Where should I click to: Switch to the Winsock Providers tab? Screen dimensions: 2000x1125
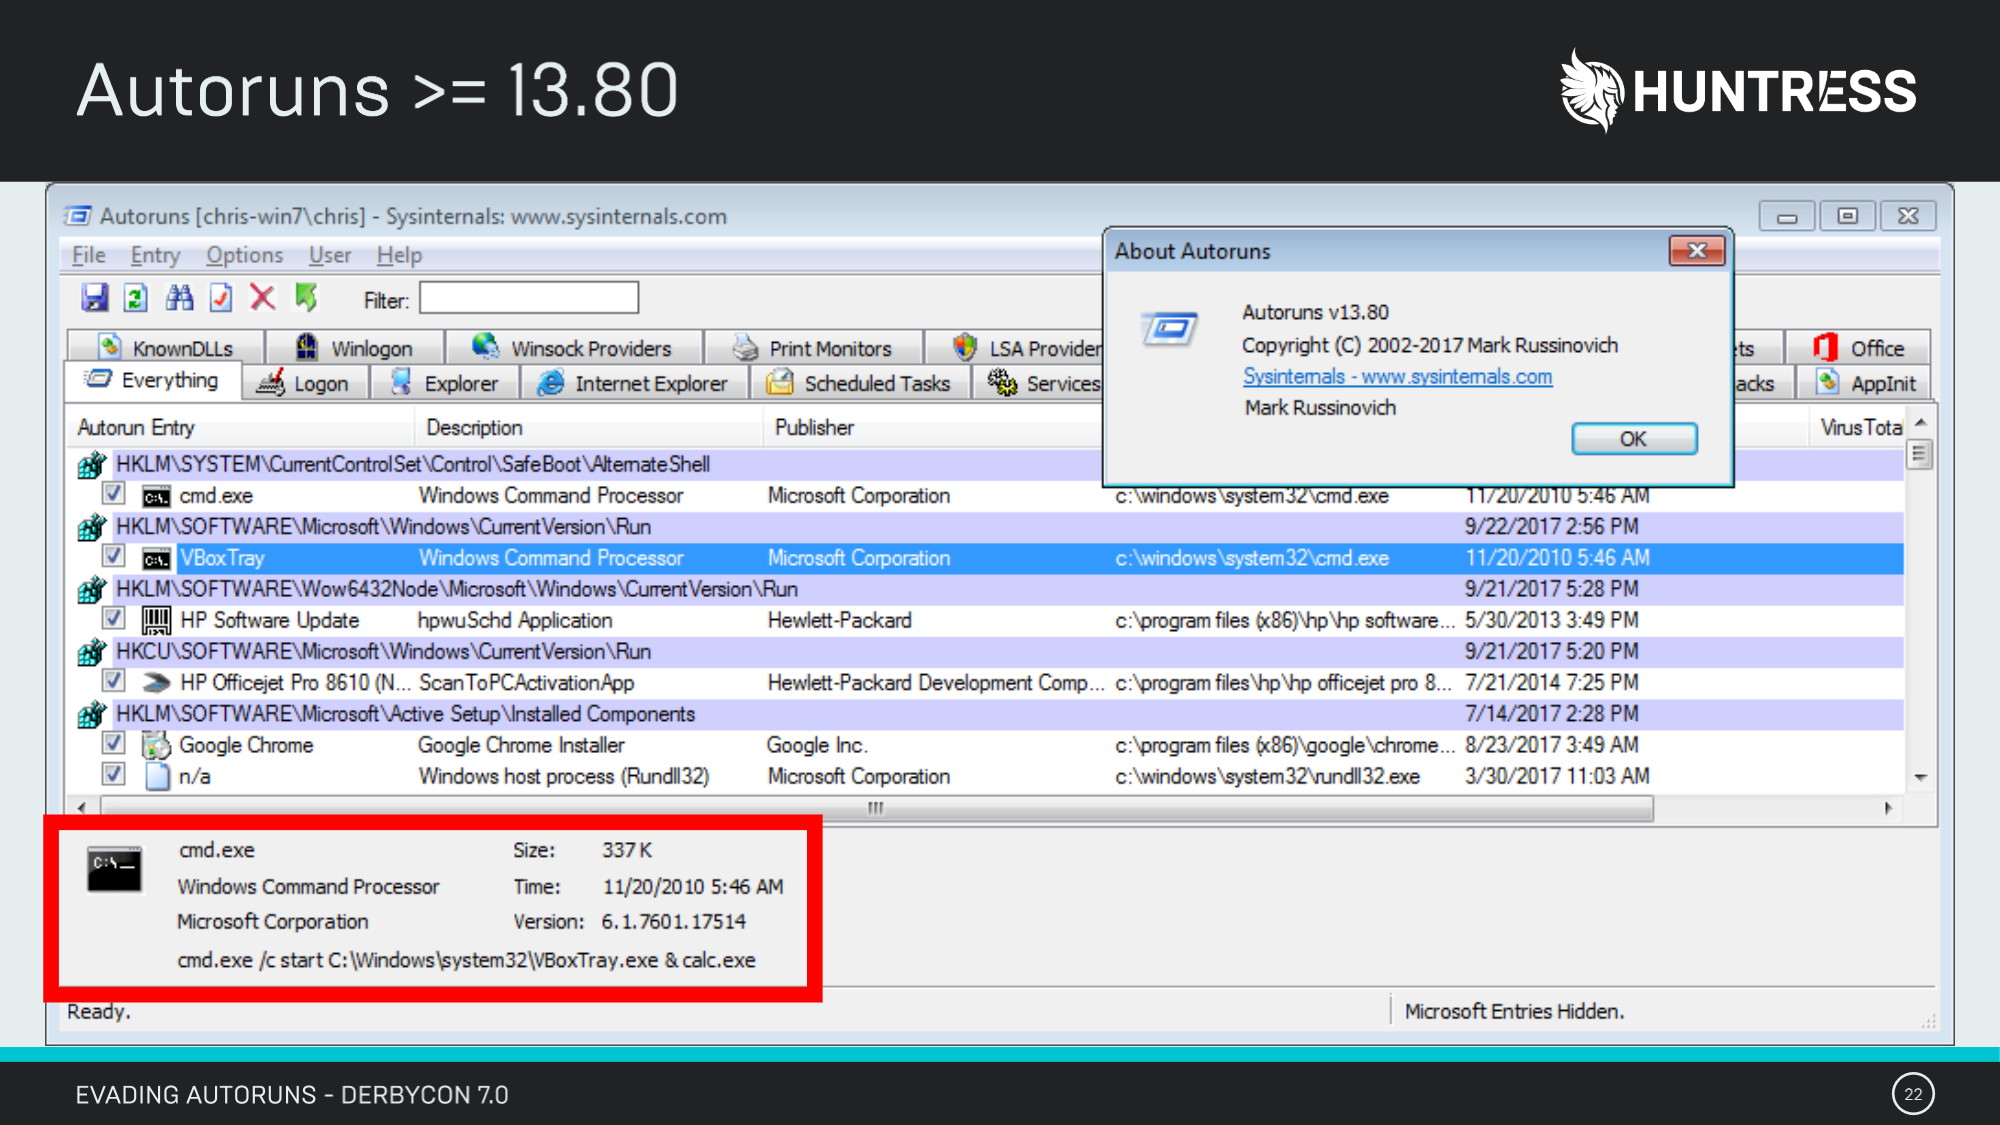573,348
